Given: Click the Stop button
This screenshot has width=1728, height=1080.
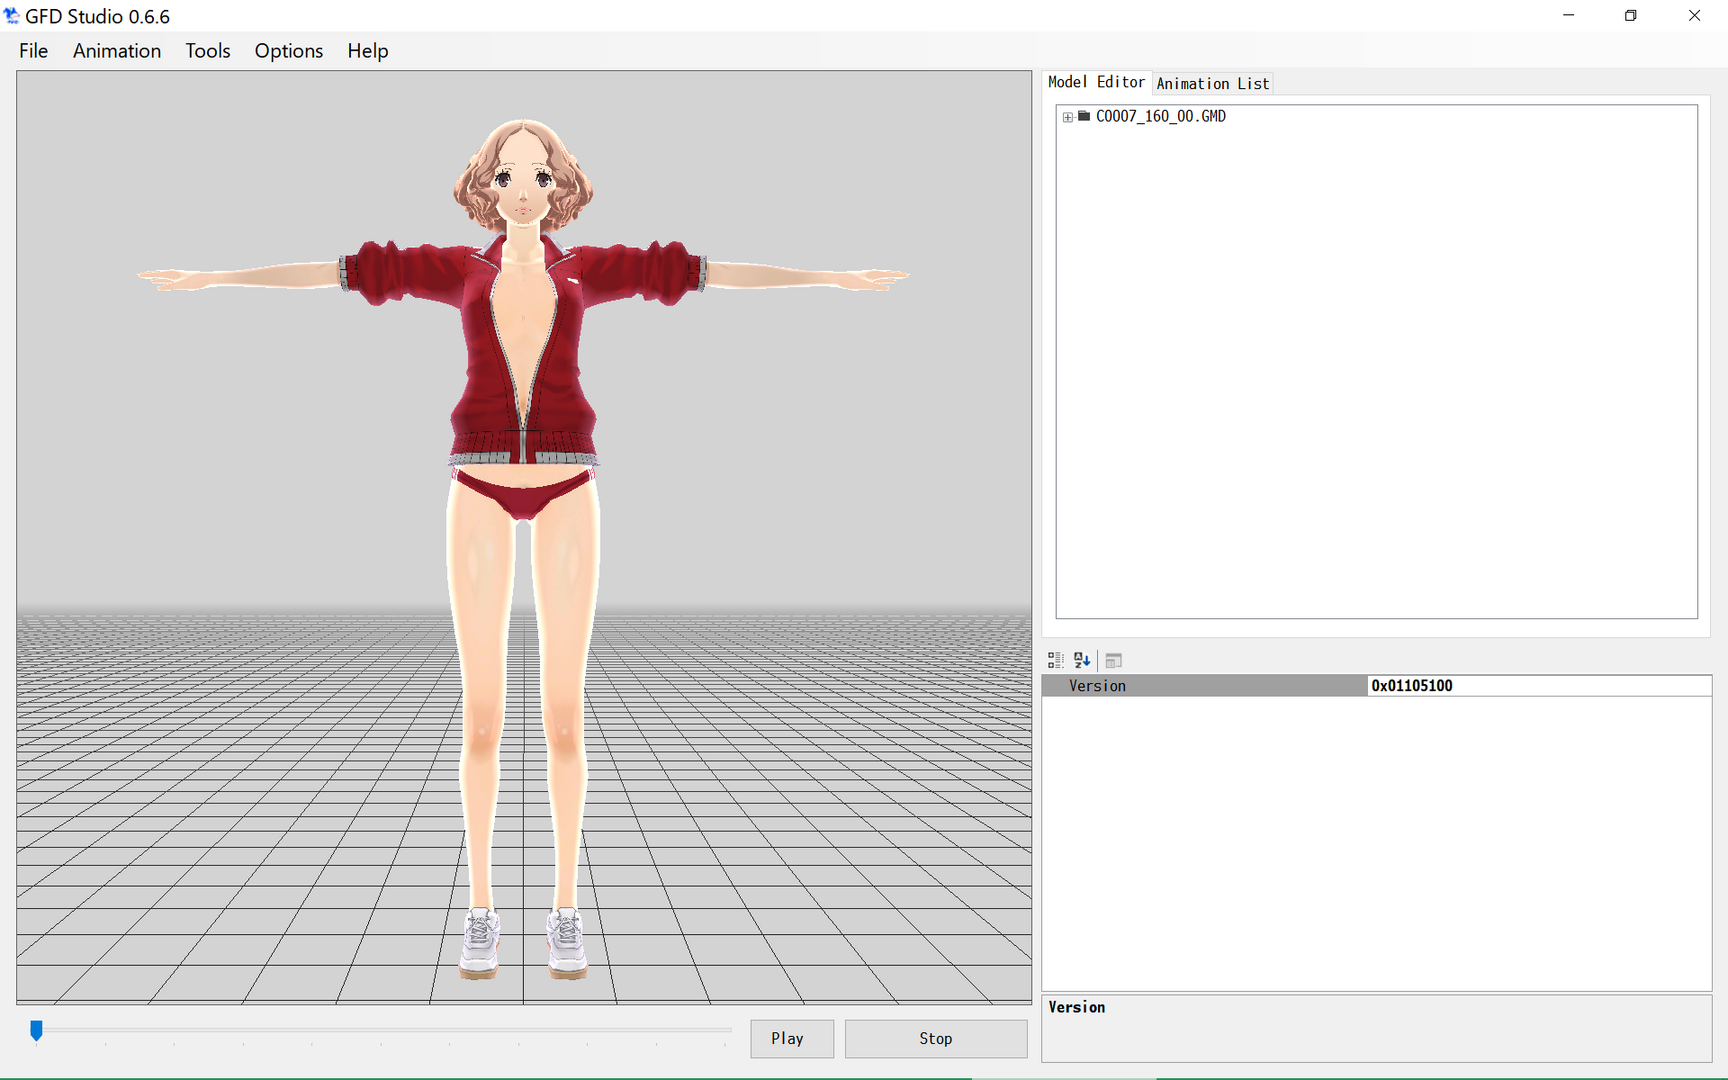Looking at the screenshot, I should click(x=936, y=1038).
